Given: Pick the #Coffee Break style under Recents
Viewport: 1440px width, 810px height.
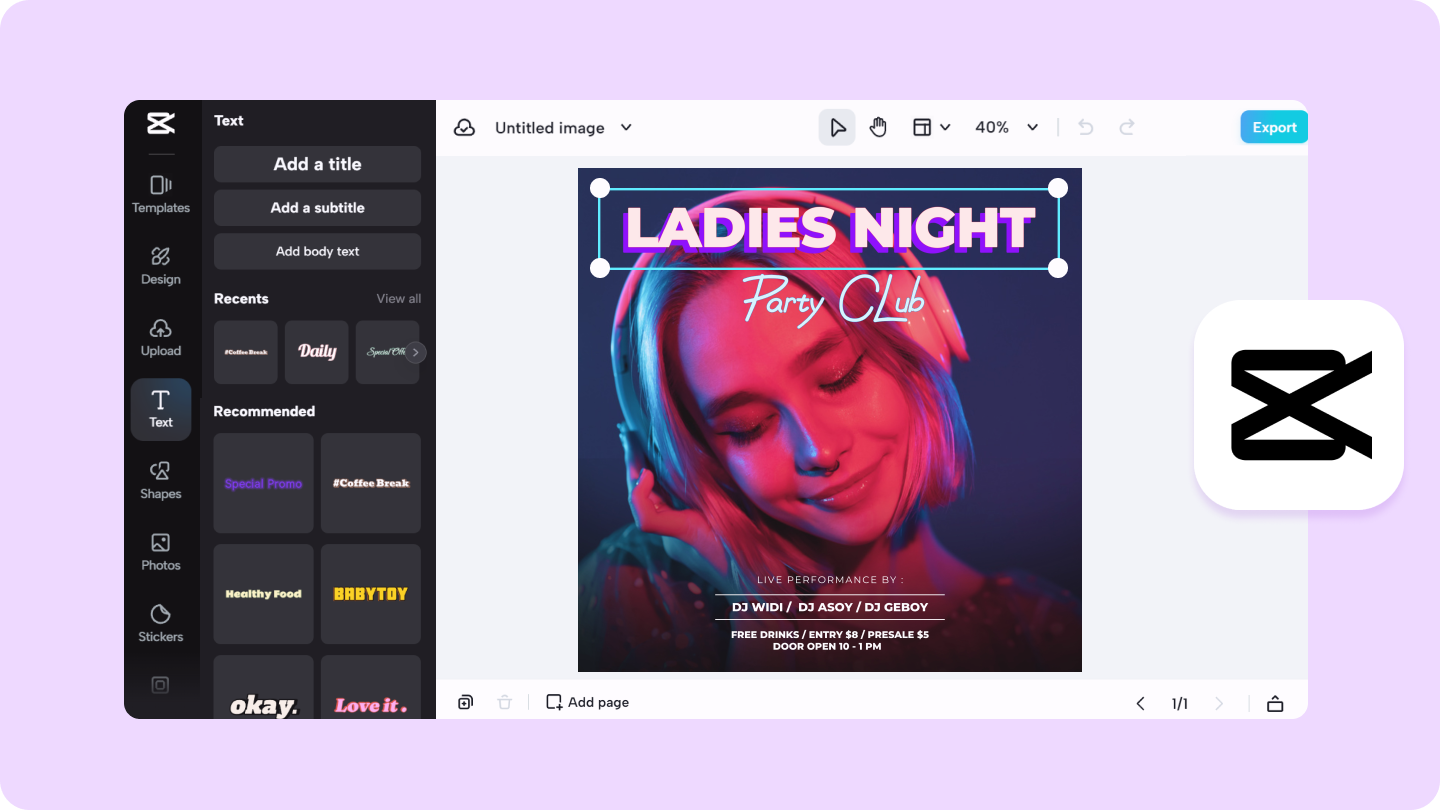Looking at the screenshot, I should pyautogui.click(x=246, y=352).
